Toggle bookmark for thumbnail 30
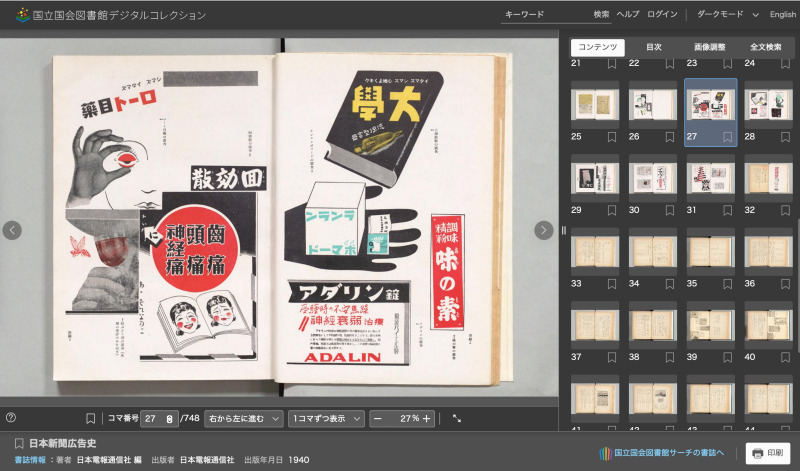800x471 pixels. 670,210
